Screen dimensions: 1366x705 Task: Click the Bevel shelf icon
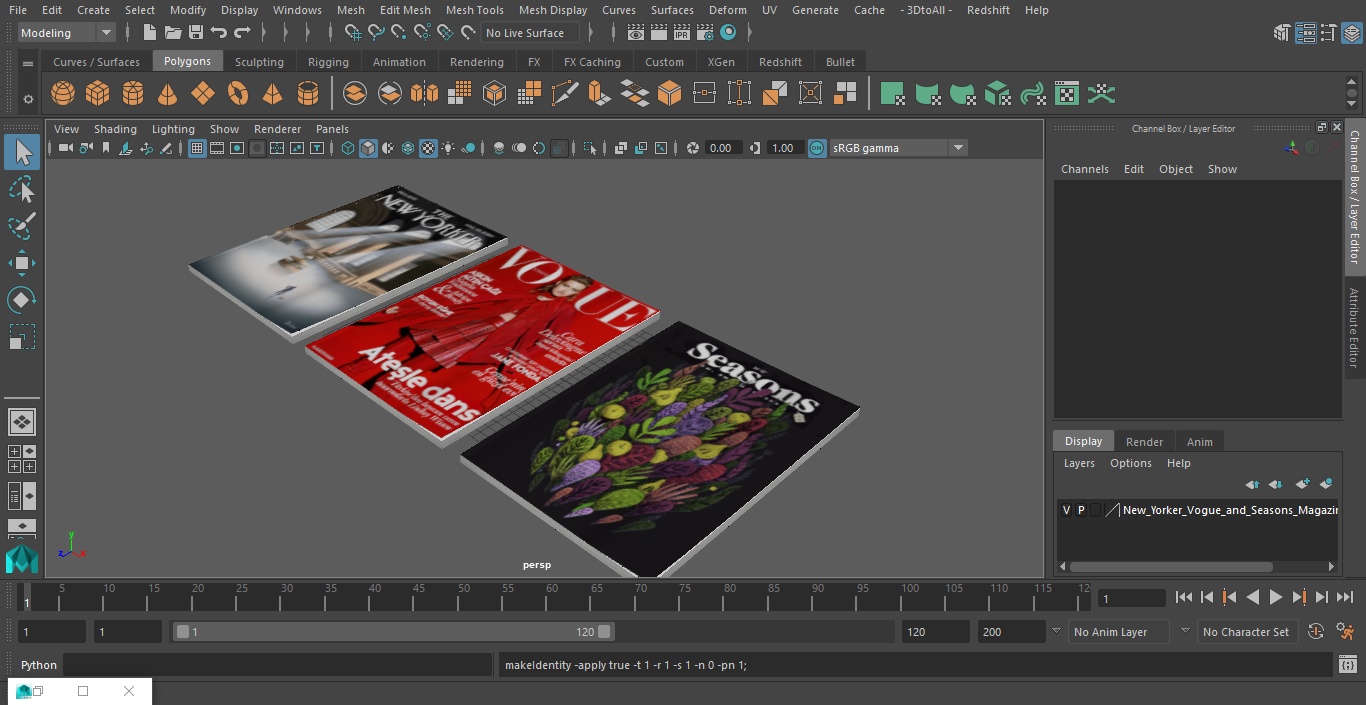tap(670, 94)
